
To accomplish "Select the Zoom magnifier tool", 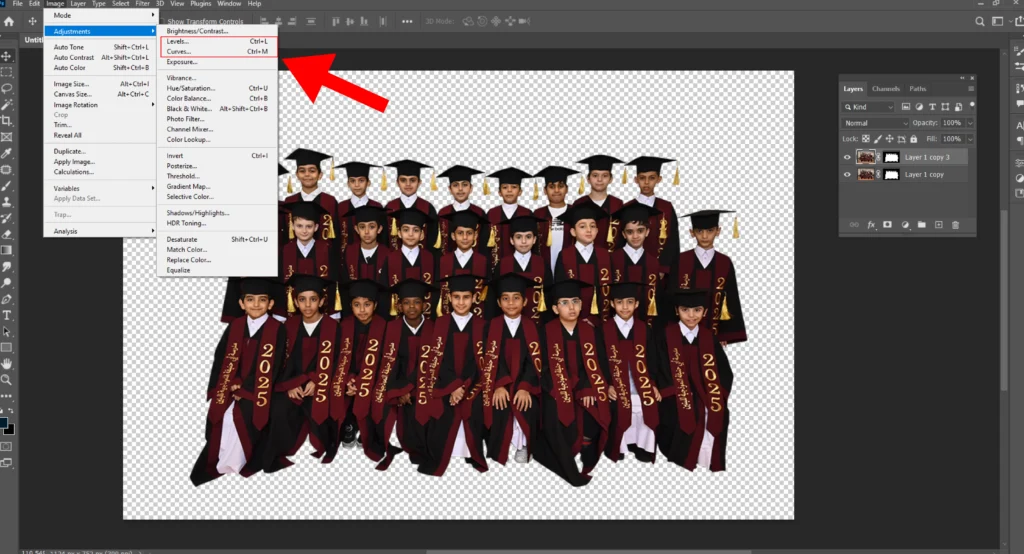I will [x=7, y=379].
